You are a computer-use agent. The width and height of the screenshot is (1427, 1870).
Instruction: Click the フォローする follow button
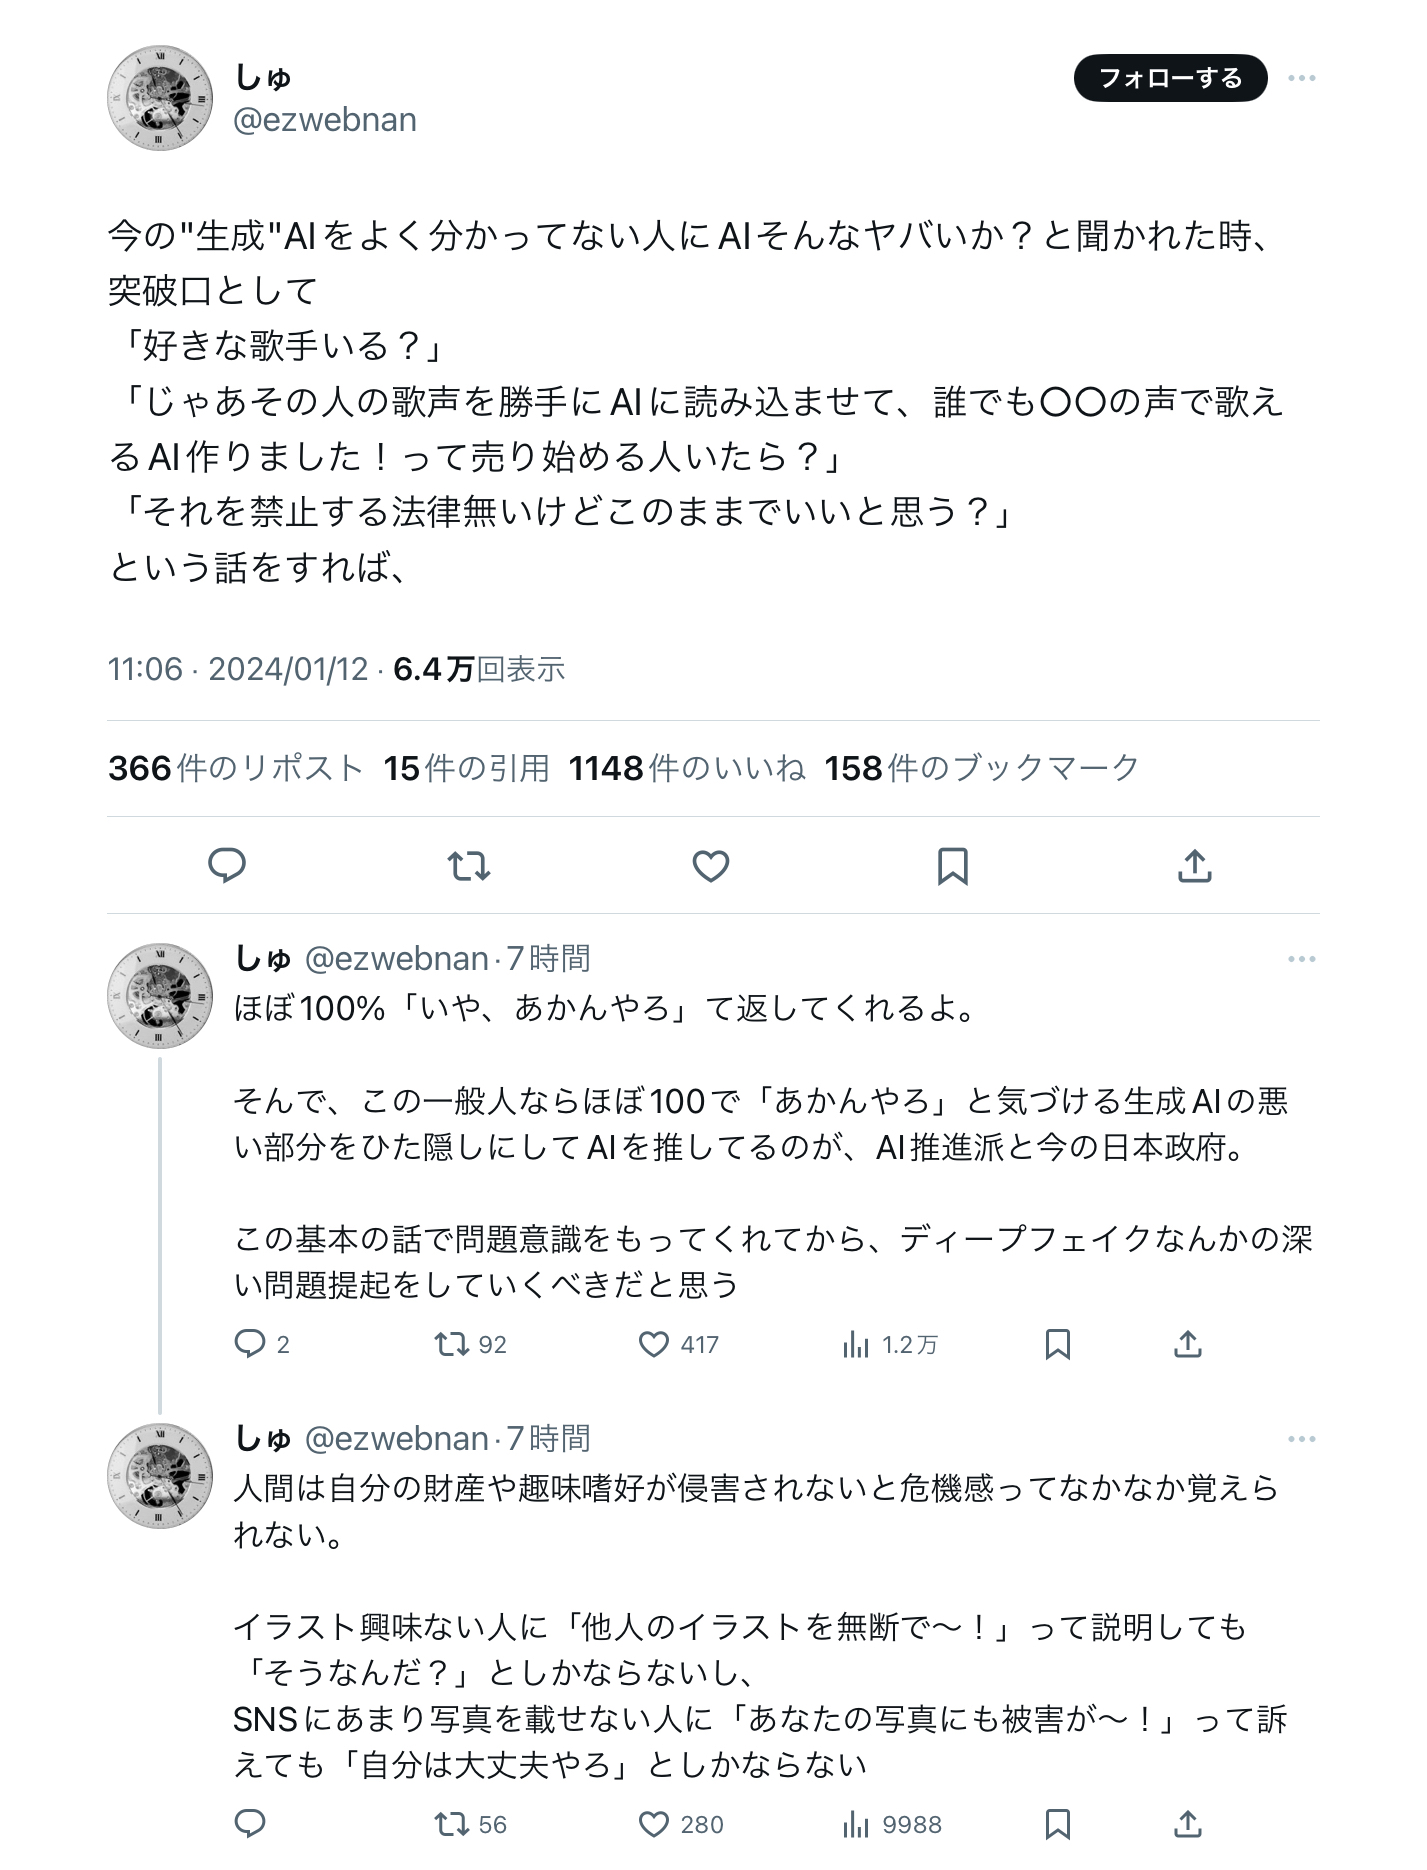(1170, 78)
